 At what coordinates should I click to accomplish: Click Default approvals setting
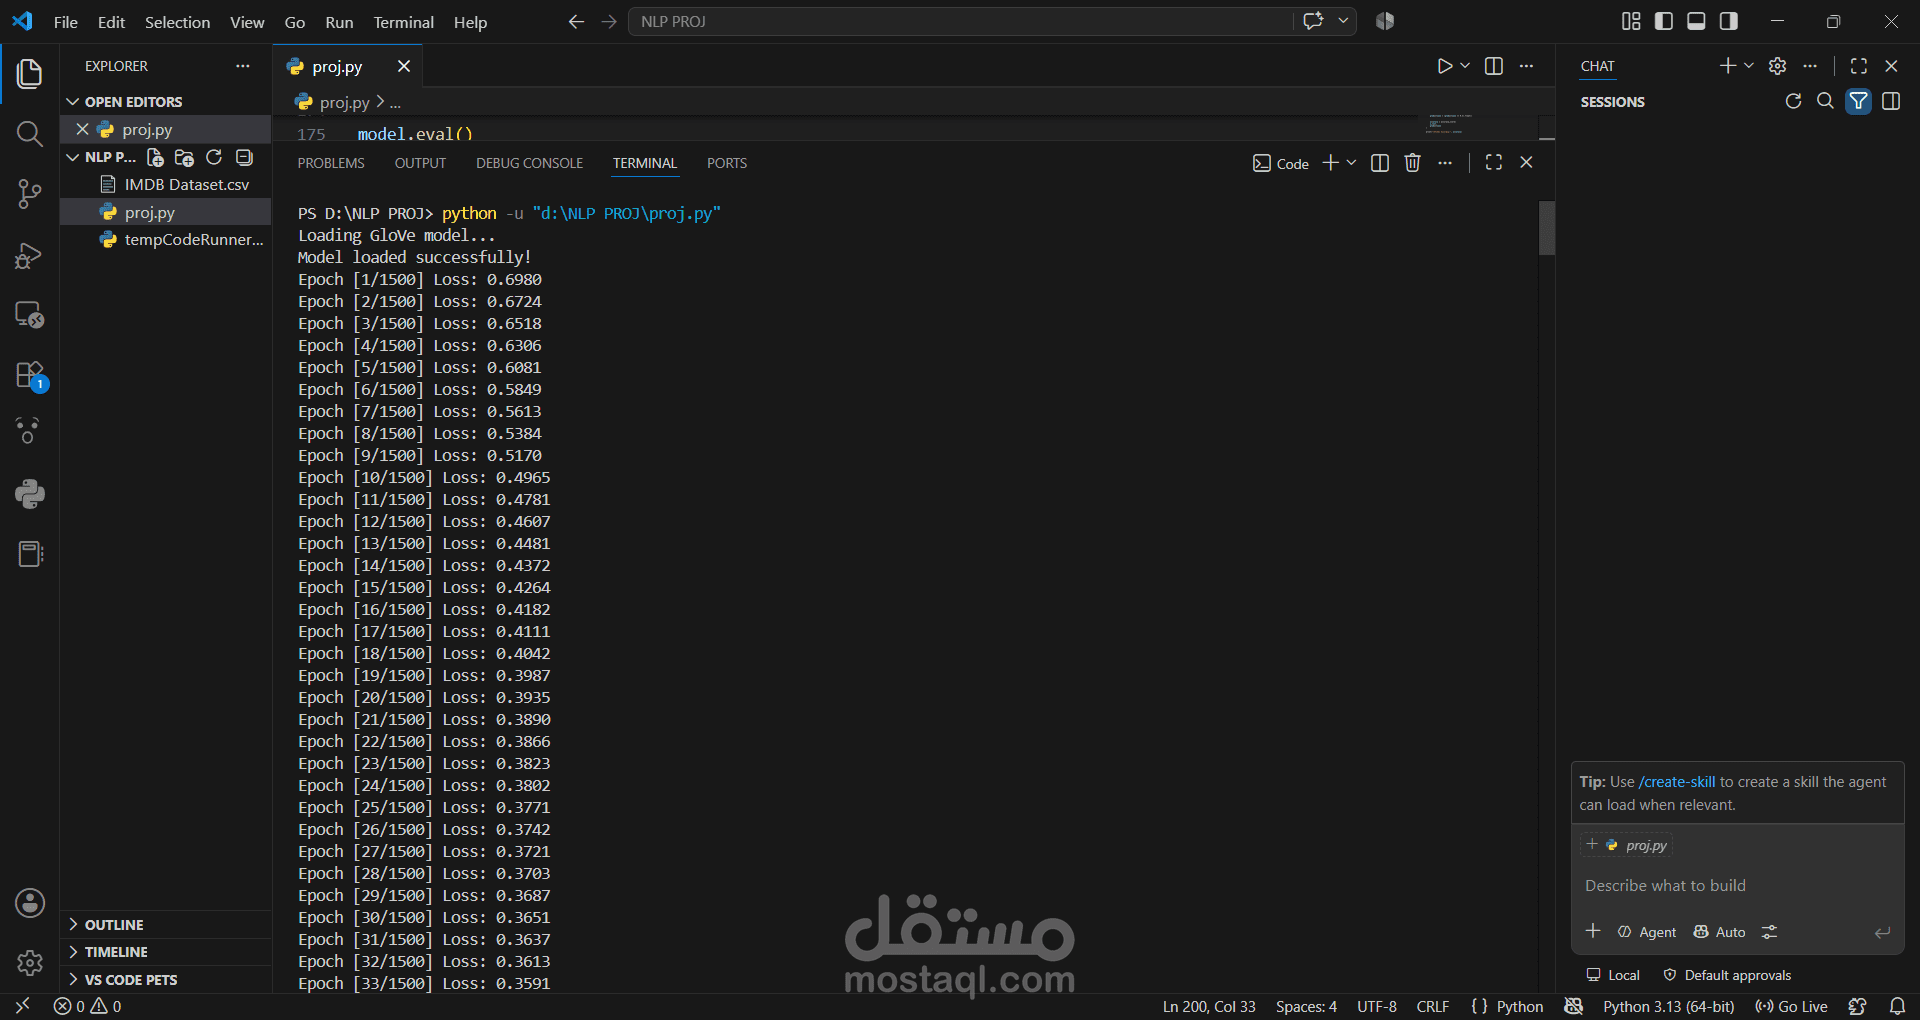(1727, 975)
